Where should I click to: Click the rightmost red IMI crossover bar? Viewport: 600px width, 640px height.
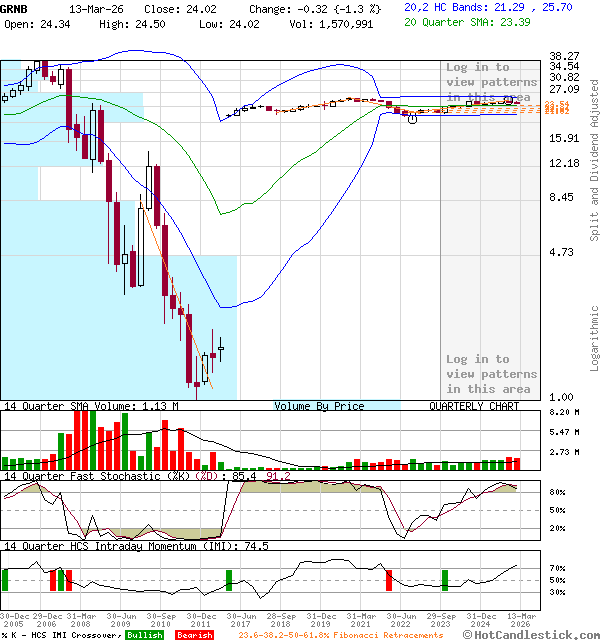coord(389,580)
